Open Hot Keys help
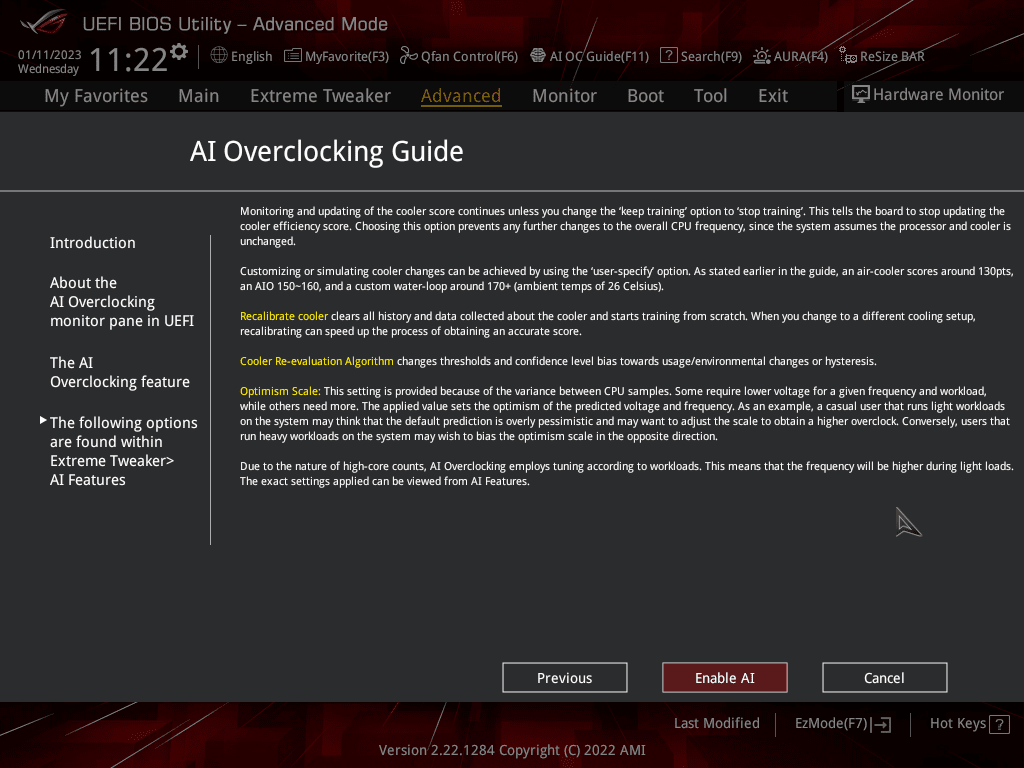The height and width of the screenshot is (768, 1024). click(969, 724)
